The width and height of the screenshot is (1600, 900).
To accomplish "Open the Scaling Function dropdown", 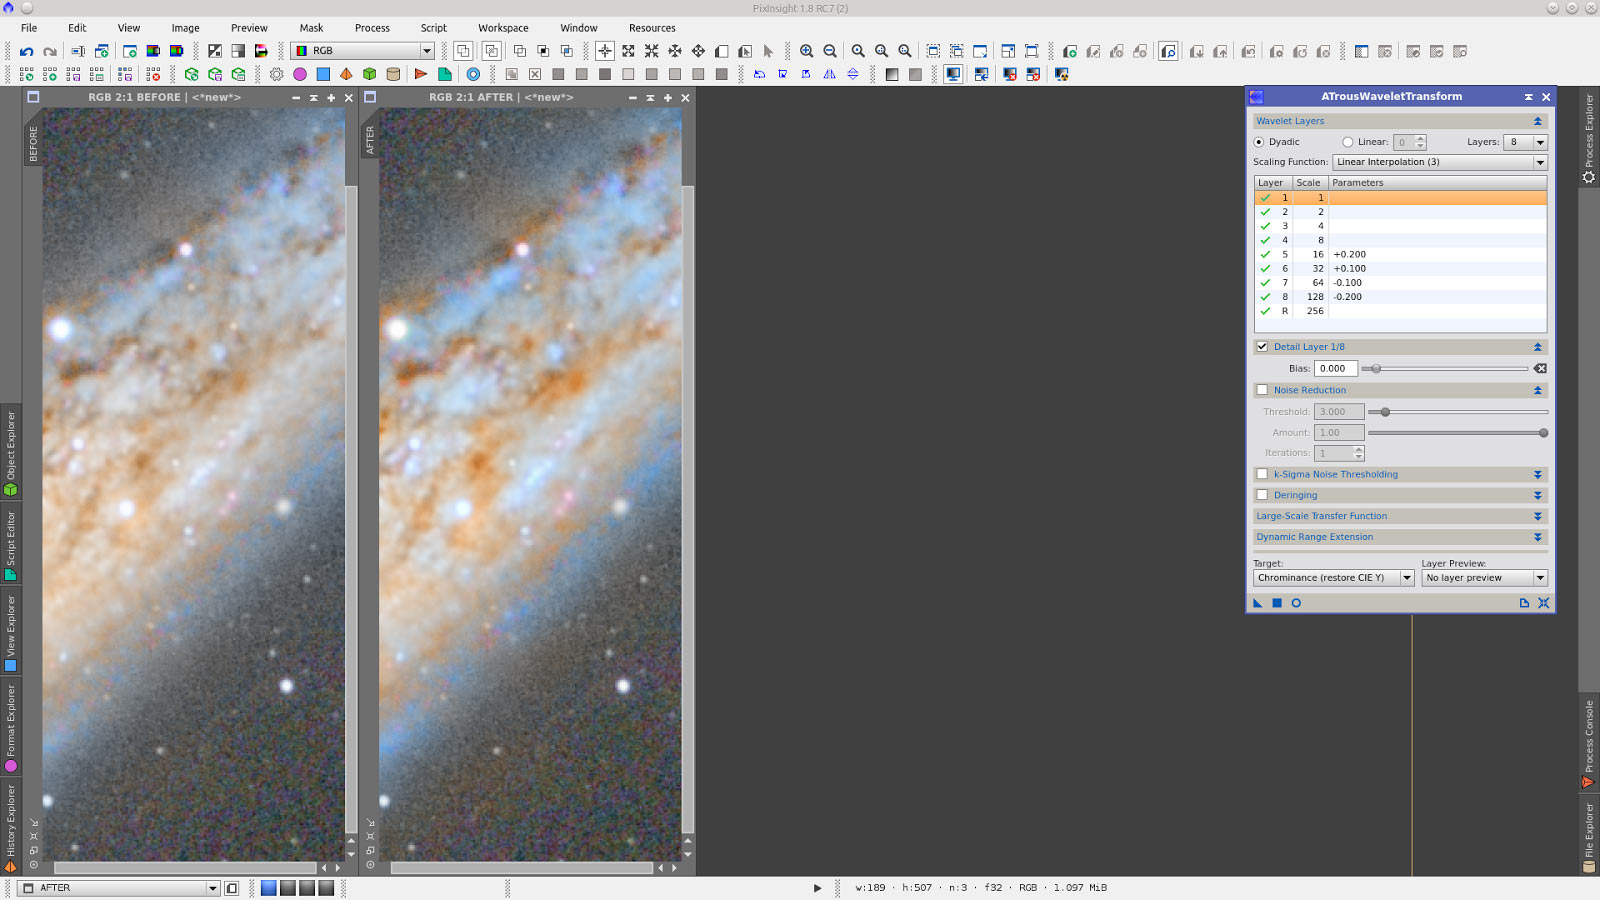I will pos(1438,161).
